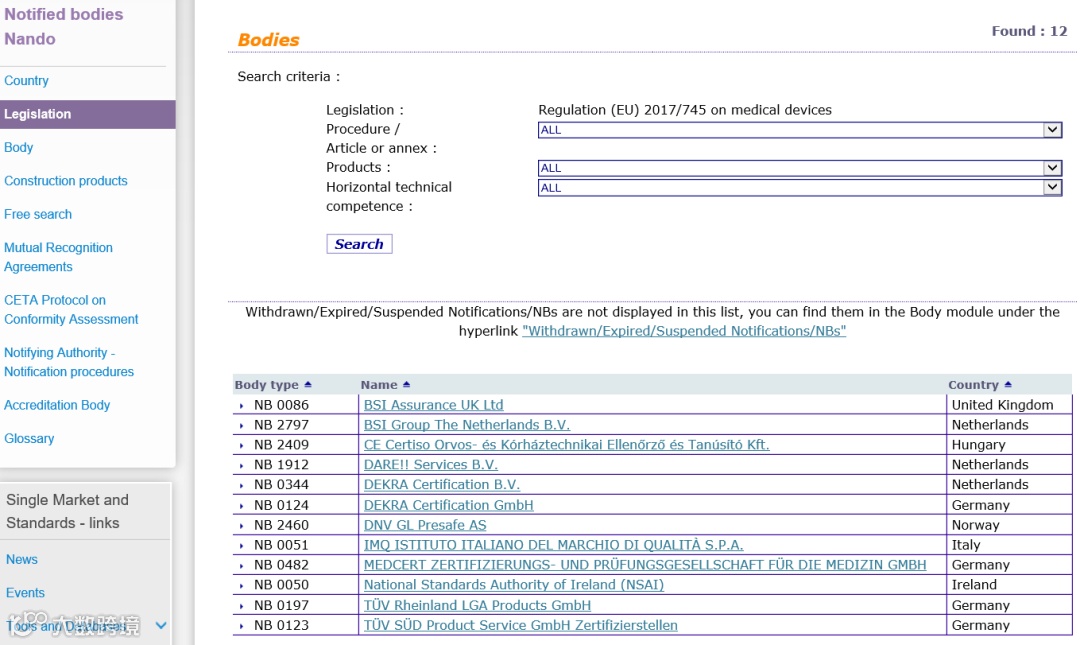Click the bullet arrow beside NB 2409

241,446
